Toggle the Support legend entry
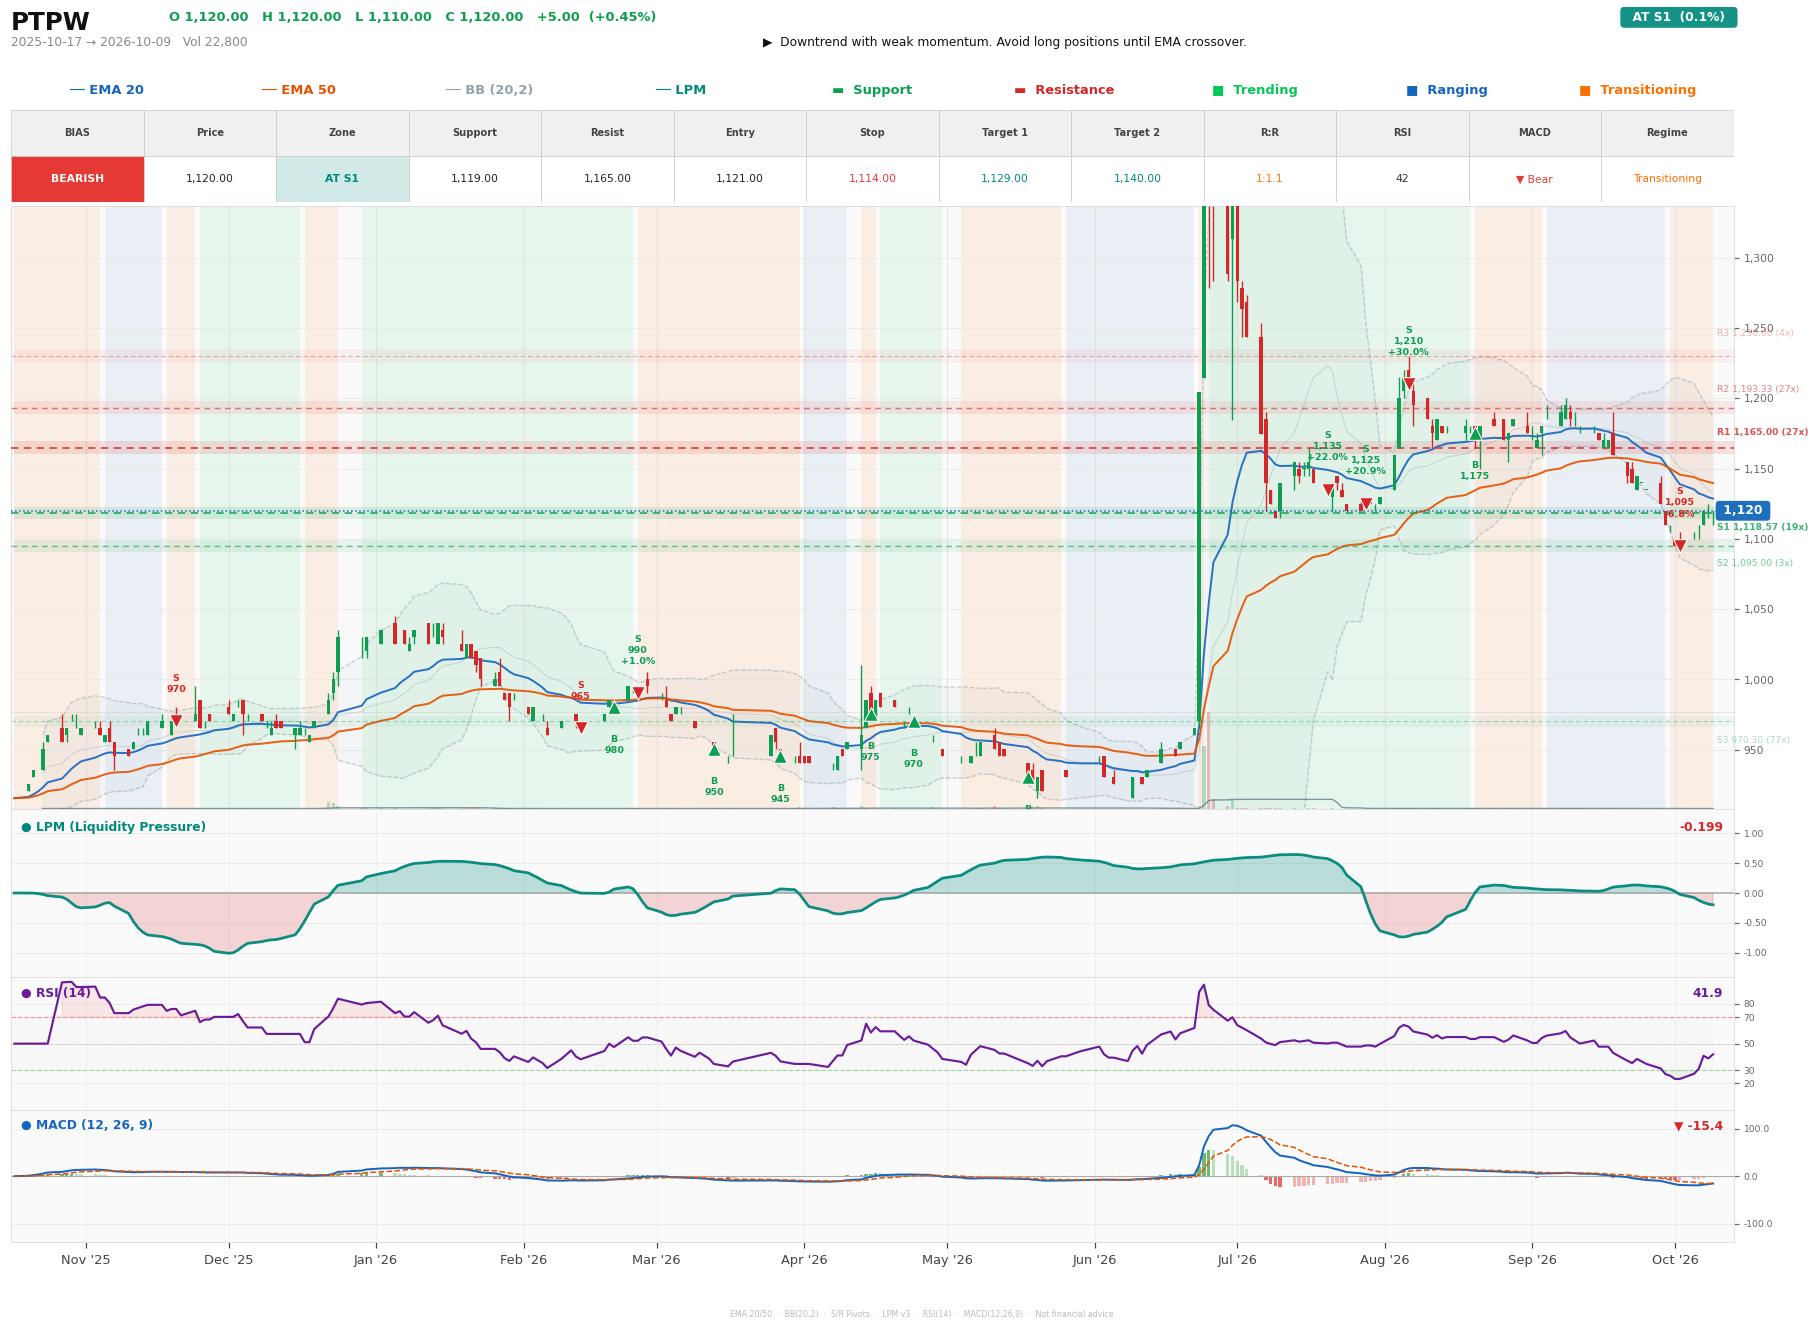Viewport: 1819px width, 1330px height. point(871,90)
